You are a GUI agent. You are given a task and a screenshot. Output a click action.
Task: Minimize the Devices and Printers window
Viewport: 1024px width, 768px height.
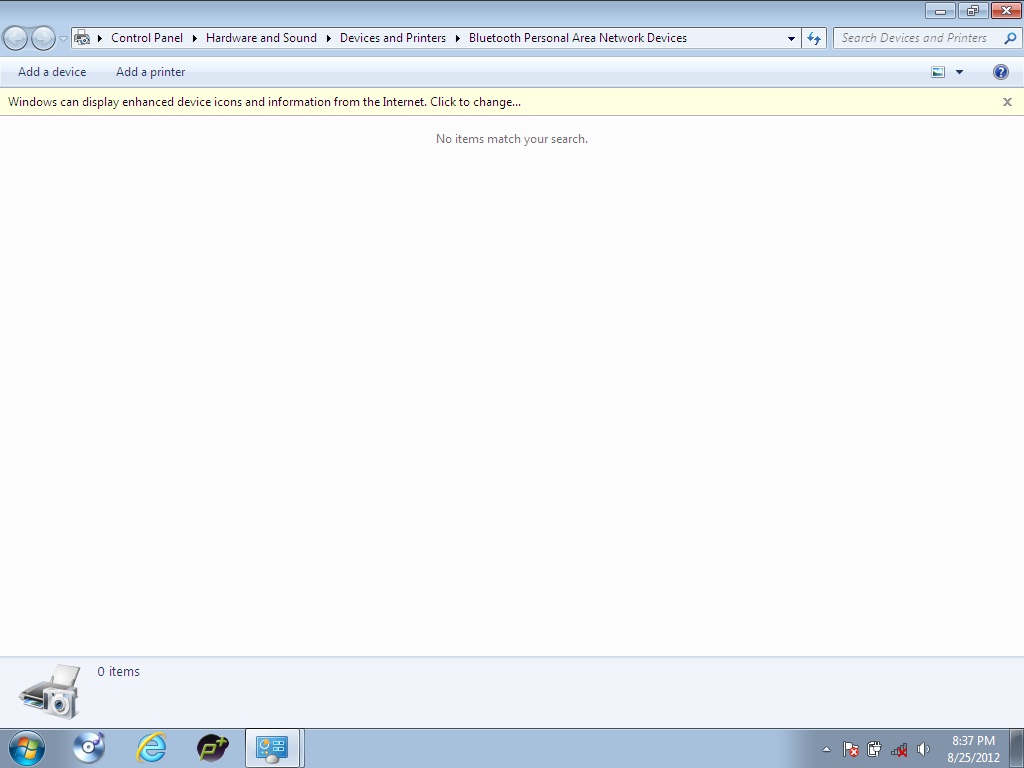940,11
